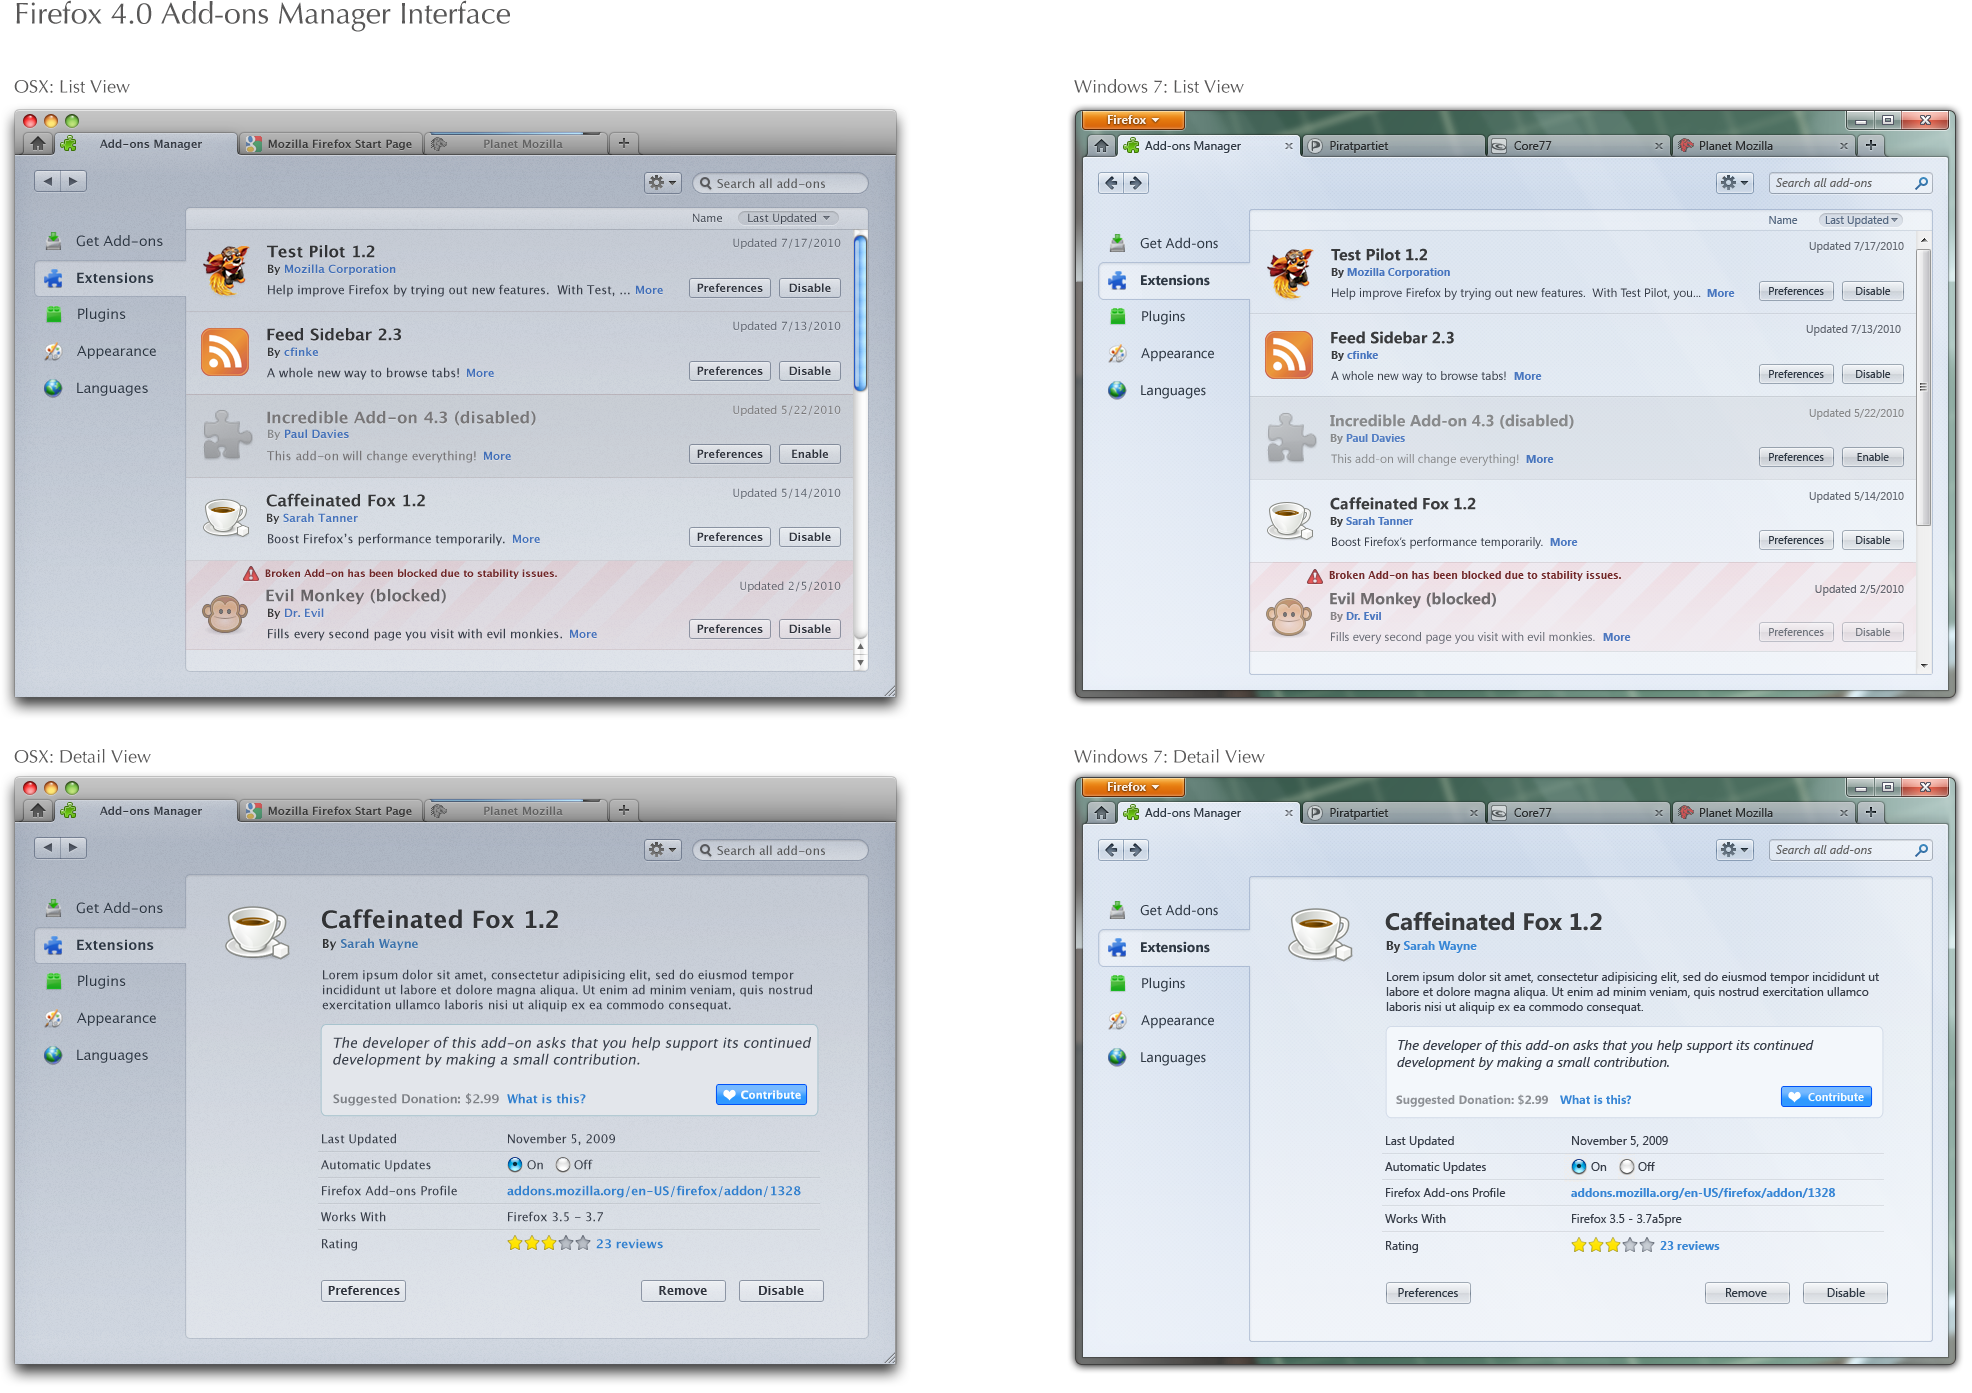Click scrollbar down arrow in OSX List View
The height and width of the screenshot is (1393, 1972).
click(860, 662)
